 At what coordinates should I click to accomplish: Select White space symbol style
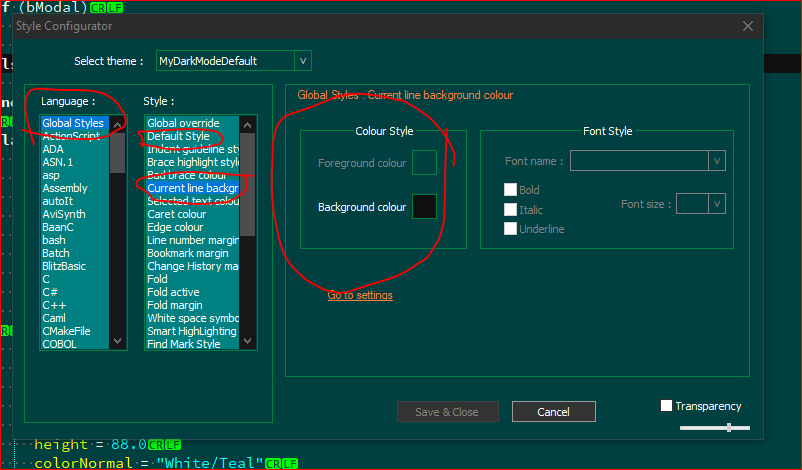[192, 318]
